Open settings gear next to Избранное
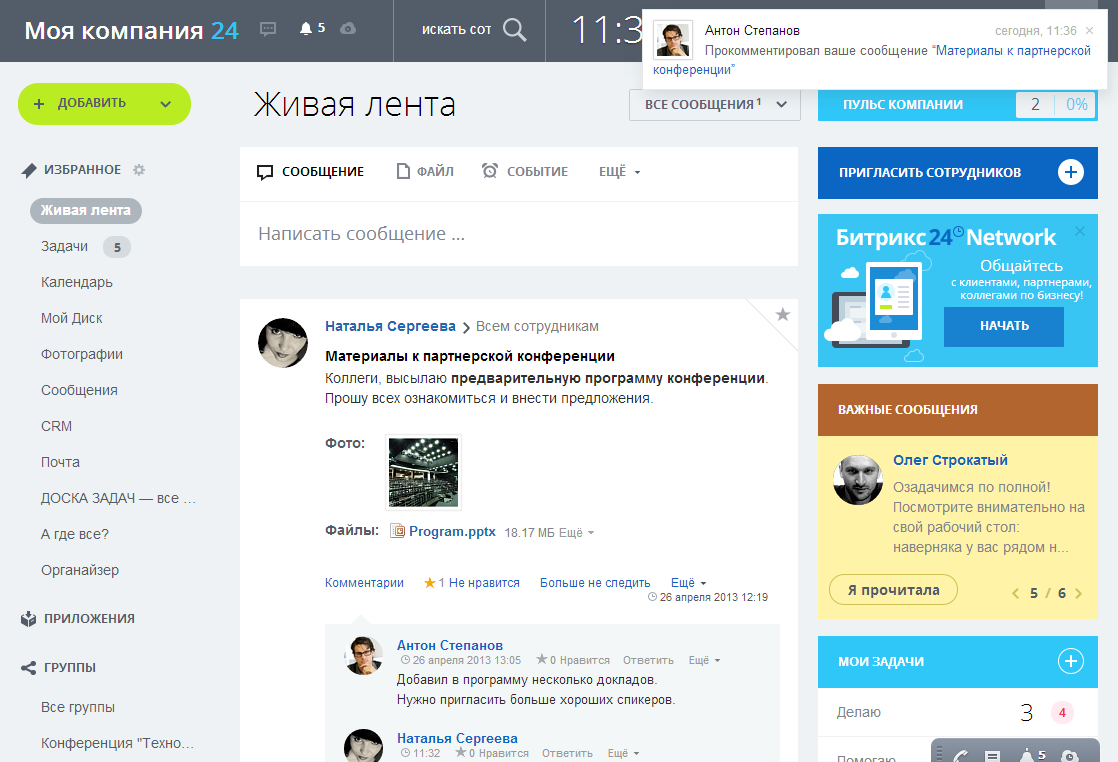Image resolution: width=1118 pixels, height=762 pixels. tap(139, 170)
